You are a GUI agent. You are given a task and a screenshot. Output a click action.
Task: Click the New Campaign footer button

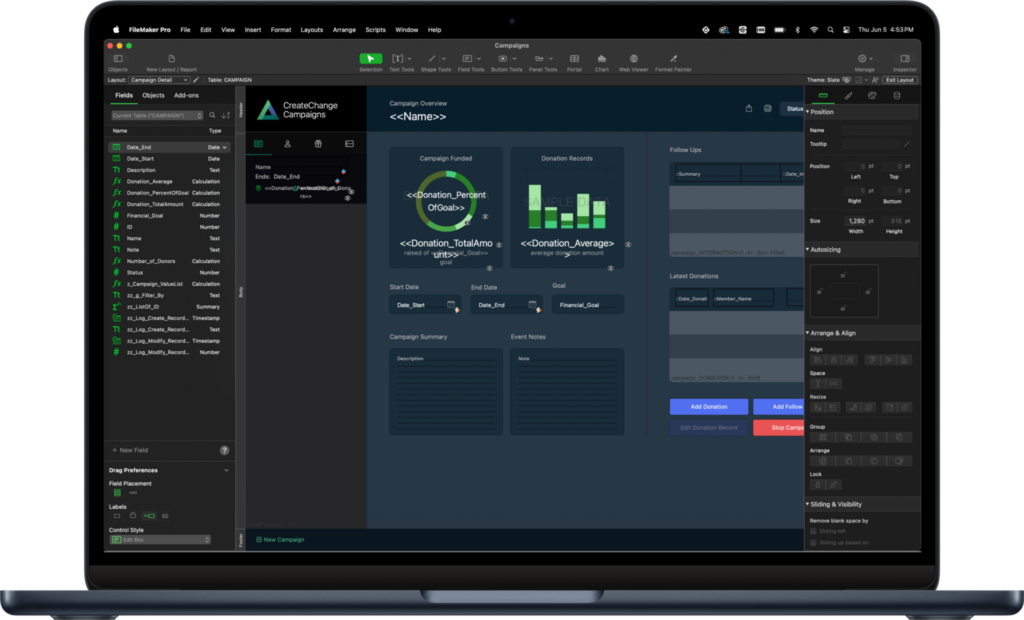[x=280, y=540]
